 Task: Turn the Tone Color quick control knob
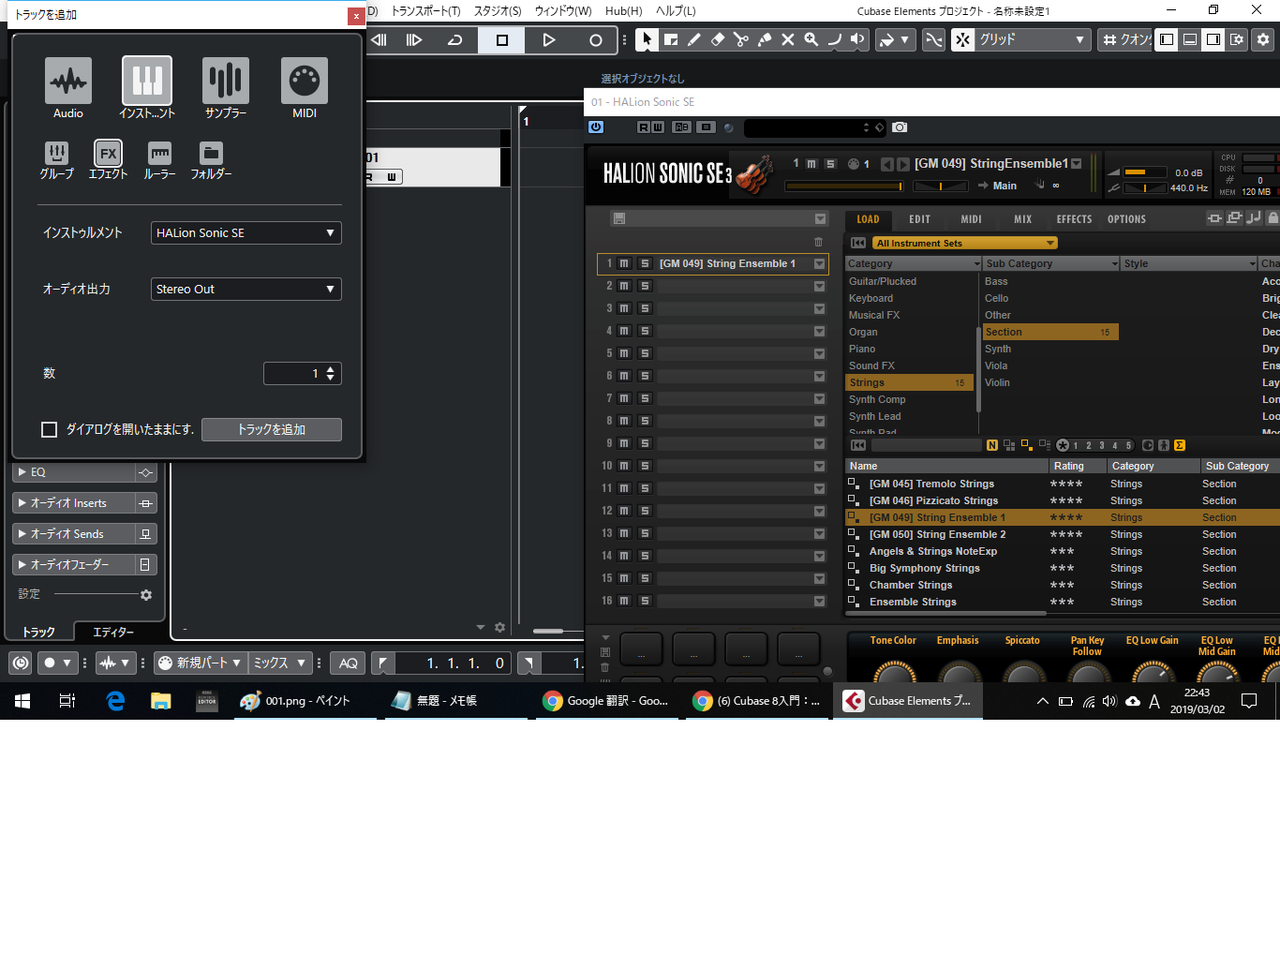(x=894, y=673)
